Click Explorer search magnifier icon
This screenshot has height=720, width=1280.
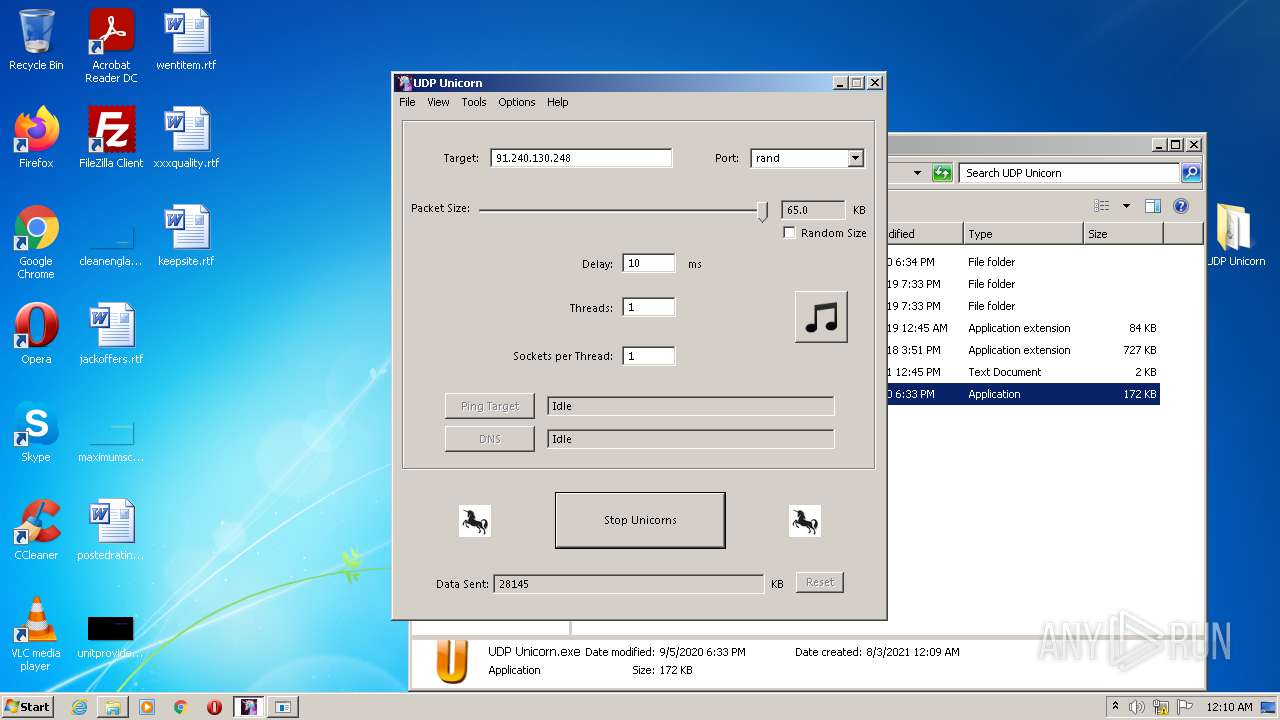(x=1190, y=173)
